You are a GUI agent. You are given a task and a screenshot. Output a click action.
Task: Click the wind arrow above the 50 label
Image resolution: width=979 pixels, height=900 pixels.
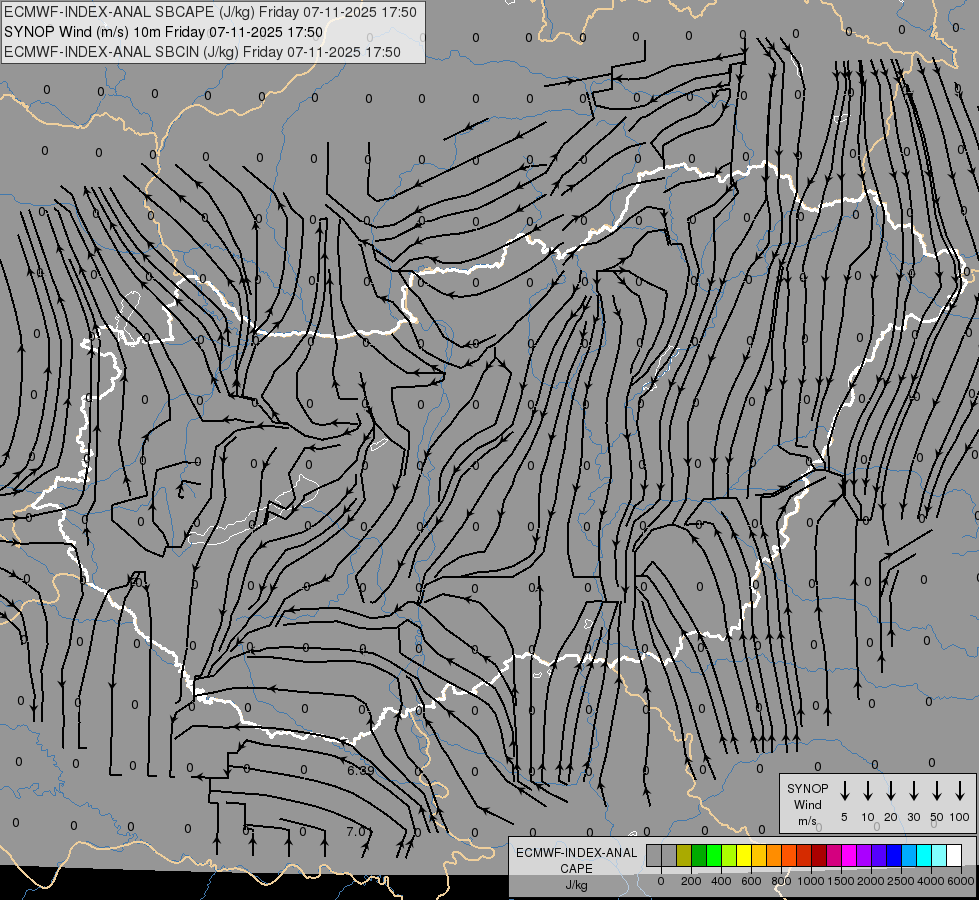937,791
